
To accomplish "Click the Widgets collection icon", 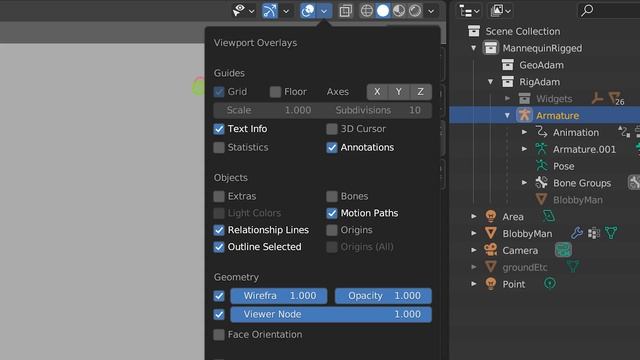I will (x=524, y=98).
